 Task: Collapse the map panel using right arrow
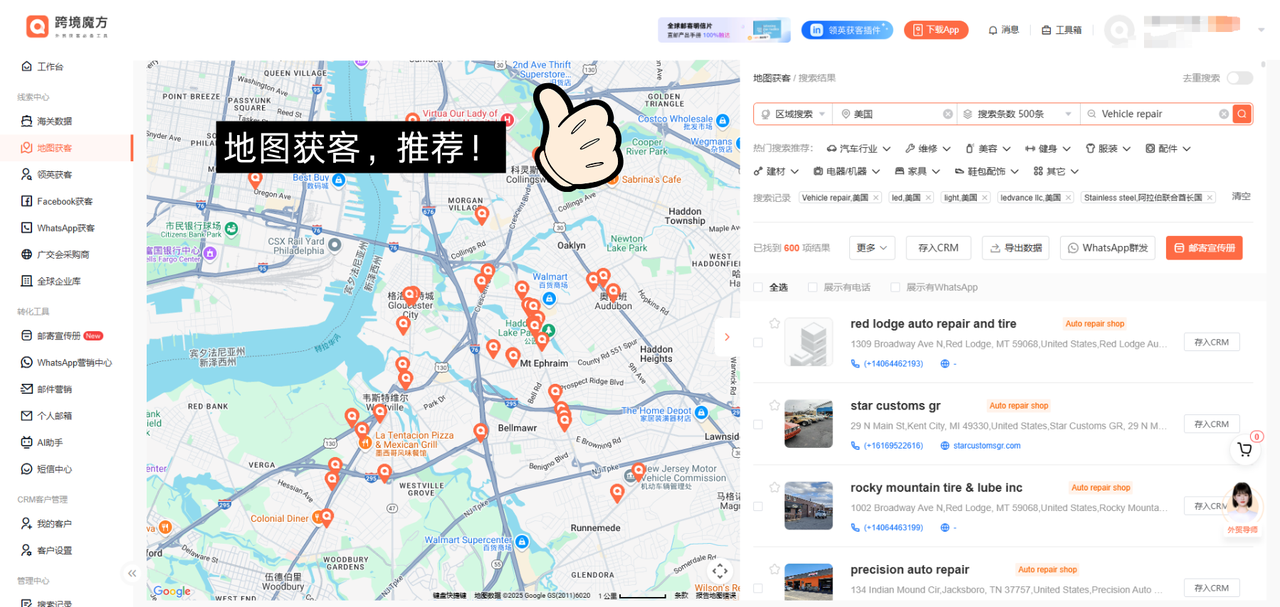click(x=727, y=338)
